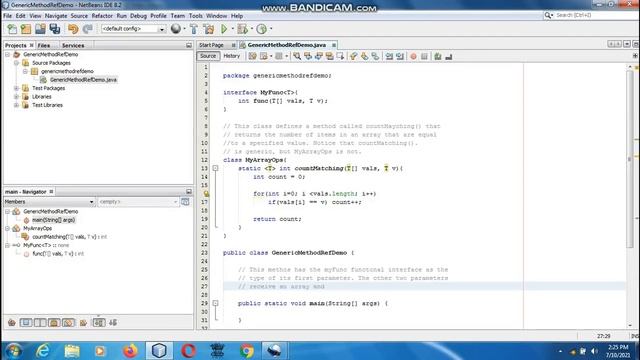Click the Toggle Bookmark icon
Image resolution: width=640 pixels, height=360 pixels.
click(x=375, y=56)
